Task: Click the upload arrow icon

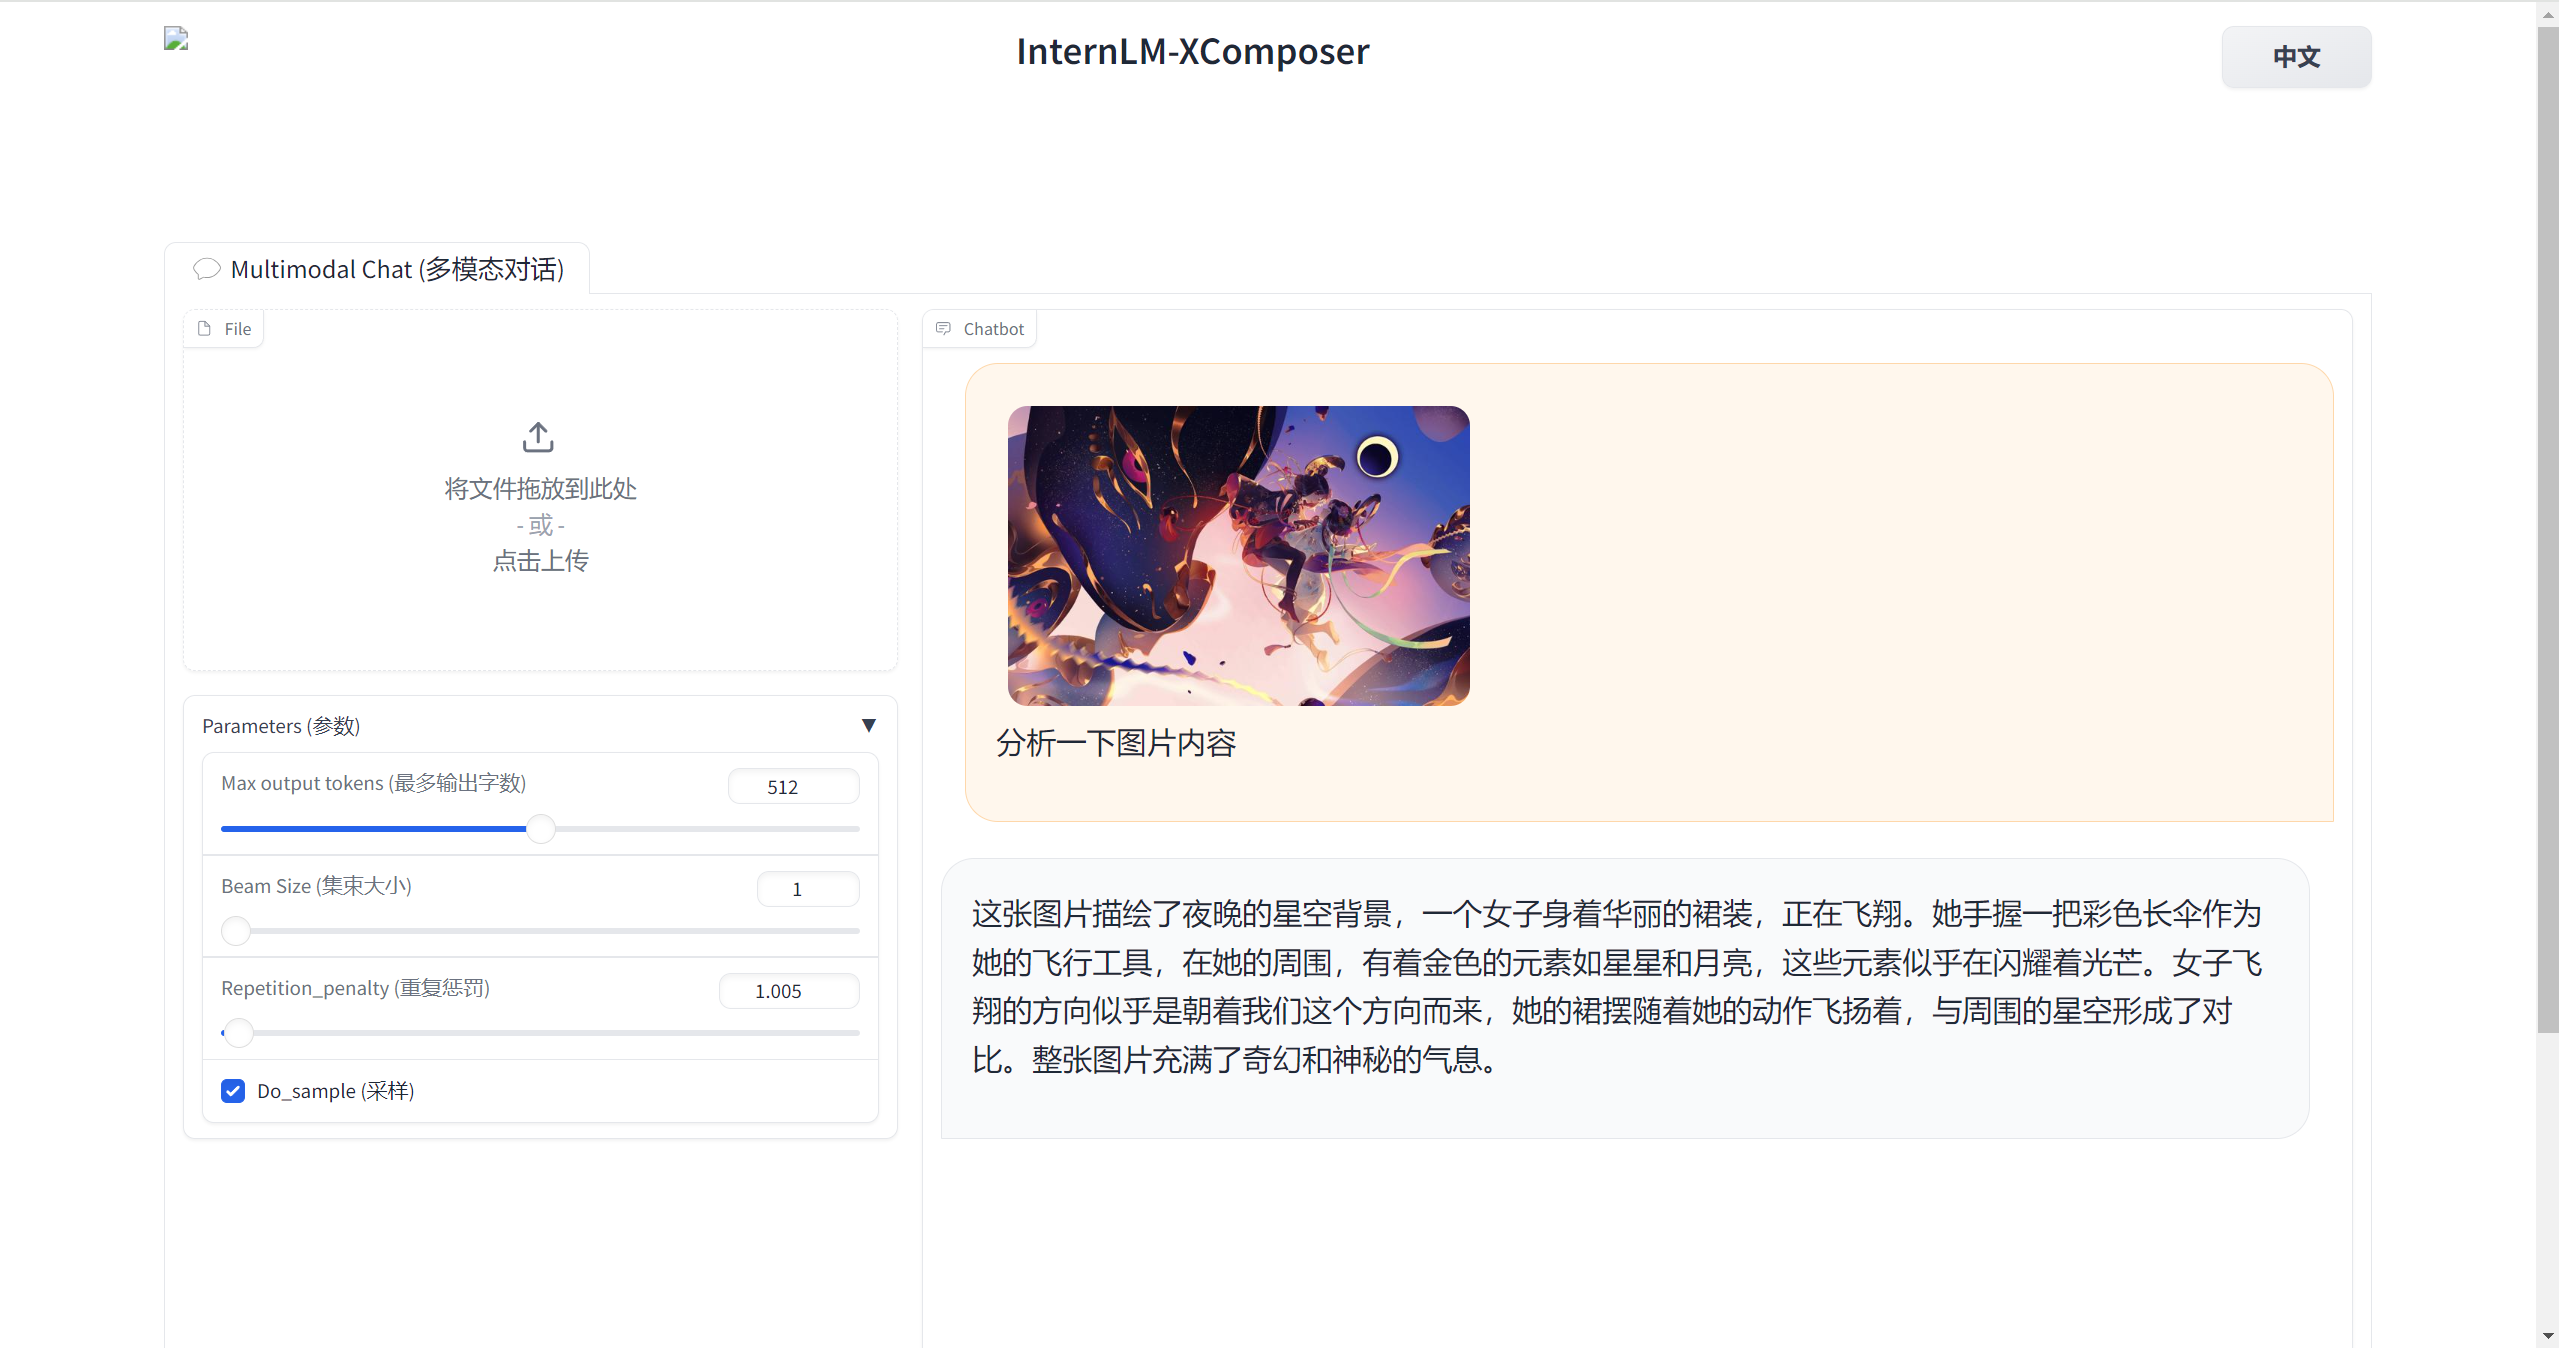Action: [x=538, y=437]
